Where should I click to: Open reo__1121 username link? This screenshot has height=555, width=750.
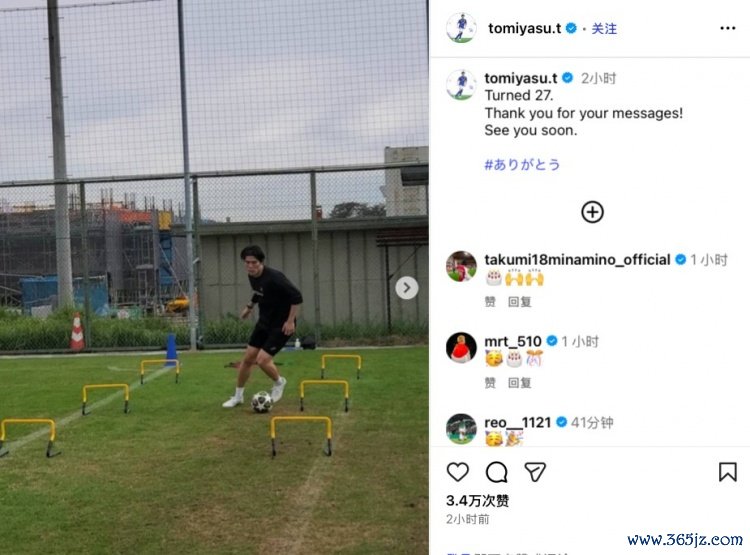point(518,422)
